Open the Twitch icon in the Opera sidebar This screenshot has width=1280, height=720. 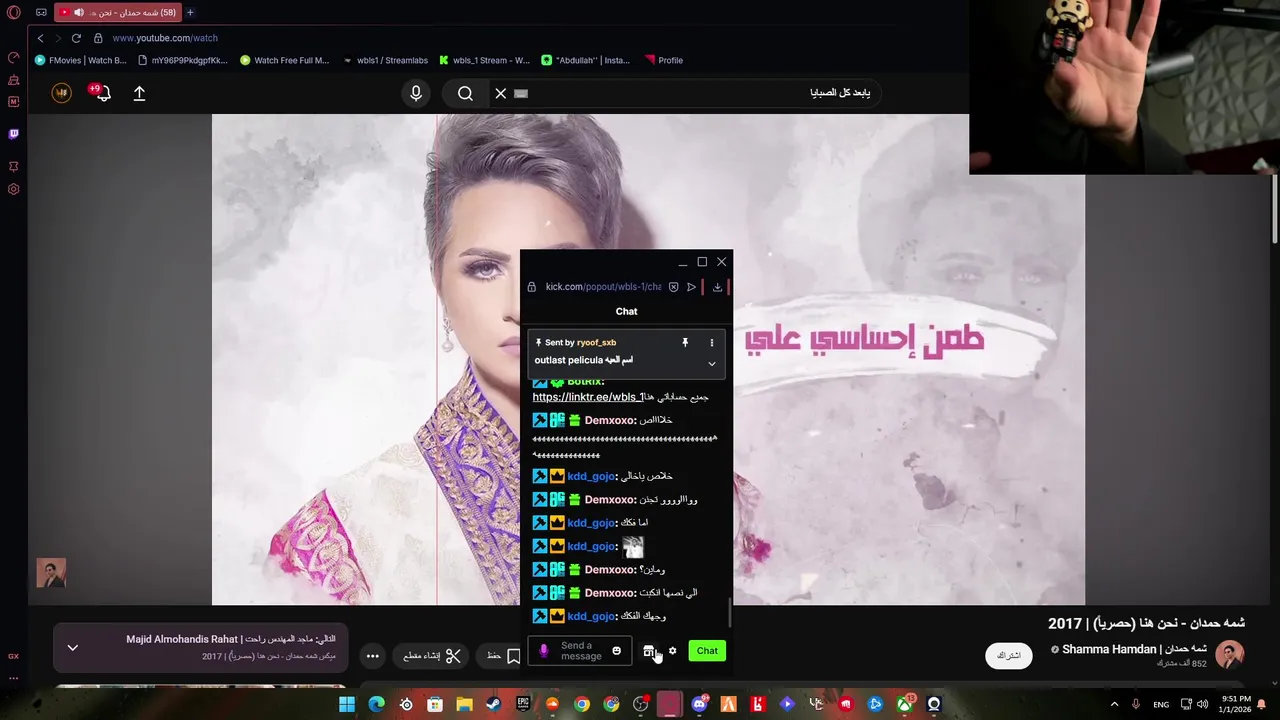pos(13,133)
